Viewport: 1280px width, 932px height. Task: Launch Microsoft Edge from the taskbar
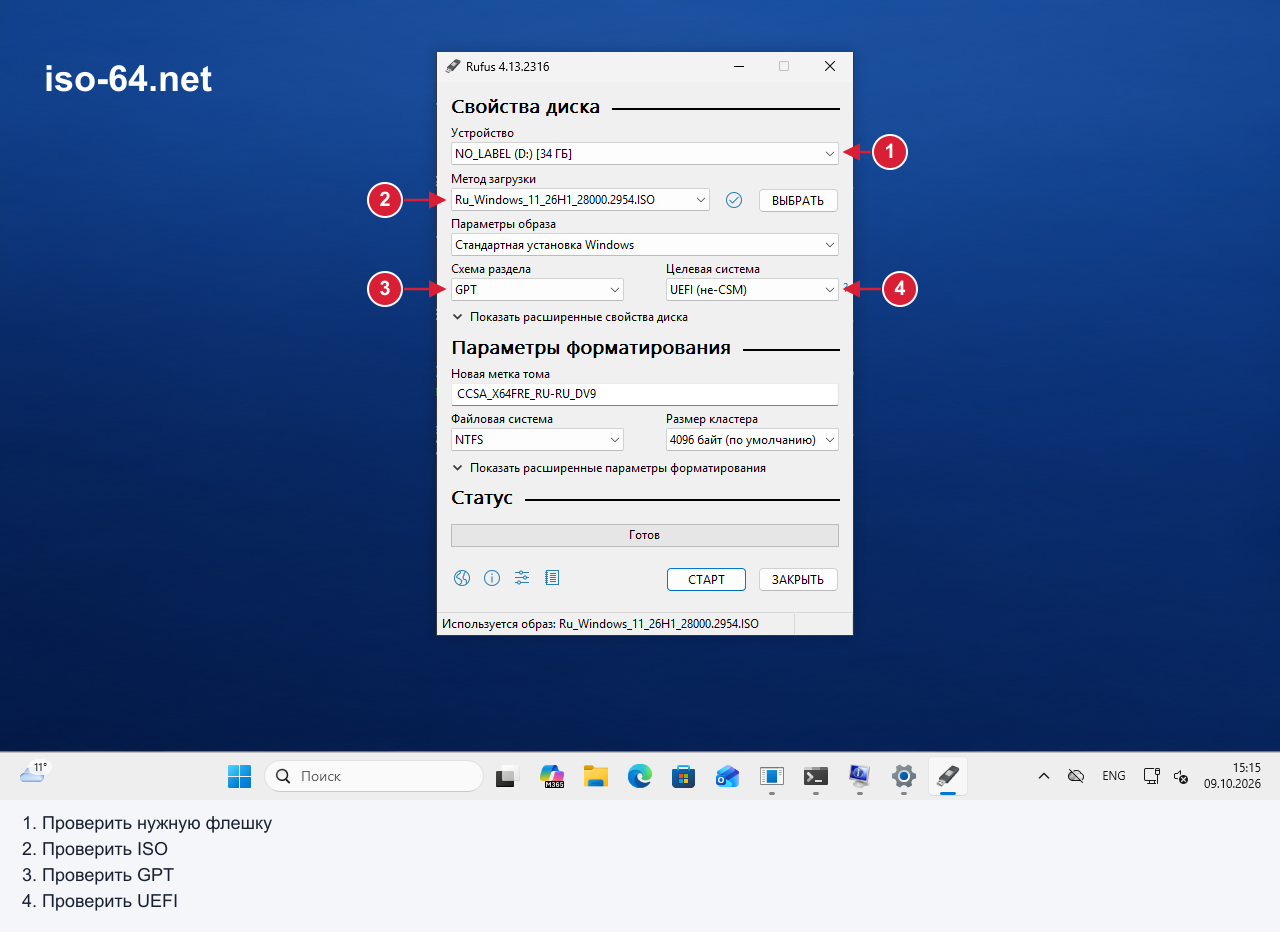click(640, 776)
